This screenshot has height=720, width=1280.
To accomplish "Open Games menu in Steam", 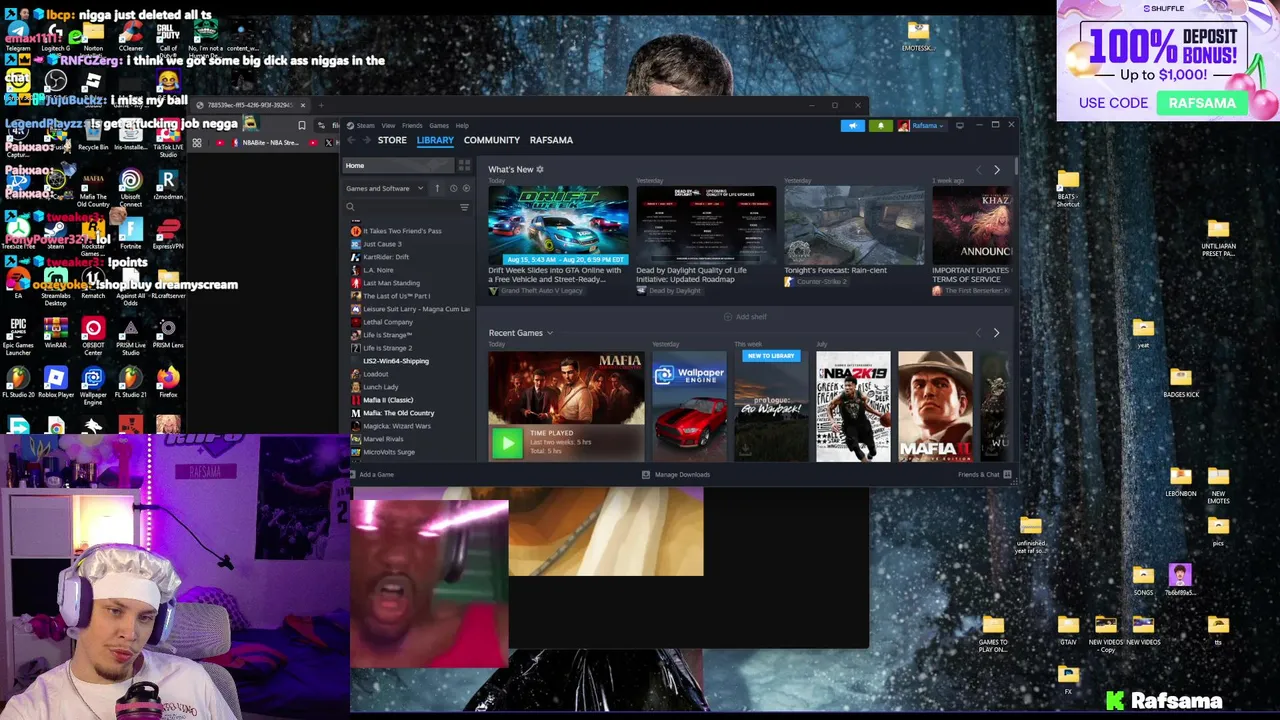I will (439, 125).
